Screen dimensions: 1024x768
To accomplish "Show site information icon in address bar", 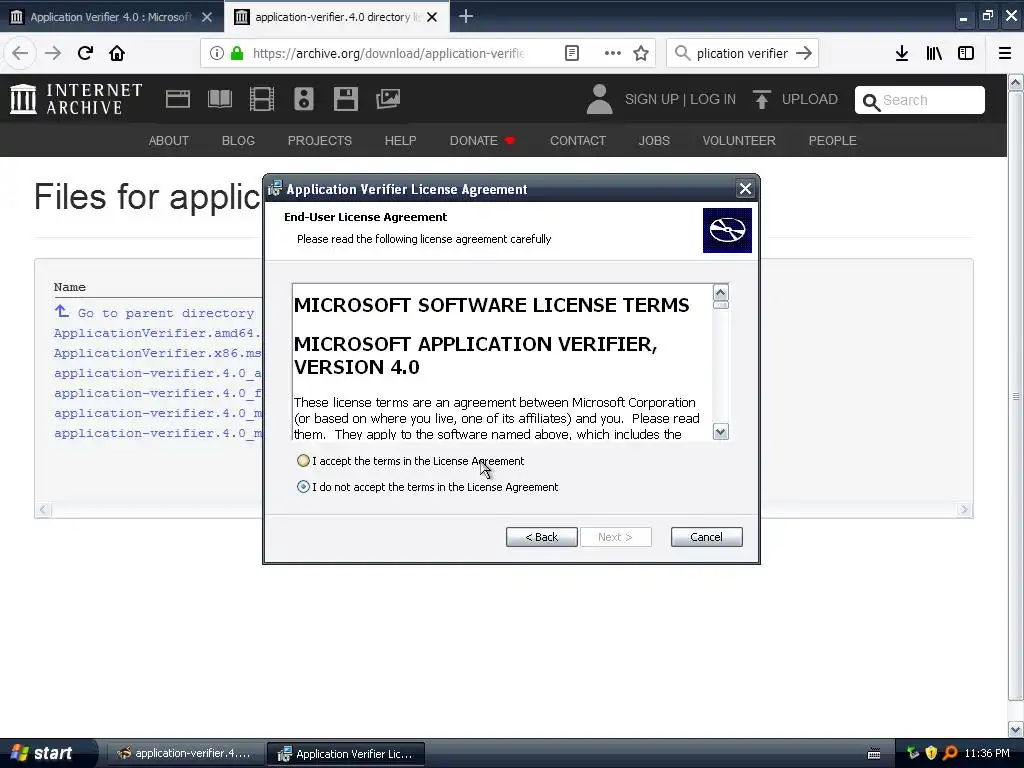I will pyautogui.click(x=217, y=53).
